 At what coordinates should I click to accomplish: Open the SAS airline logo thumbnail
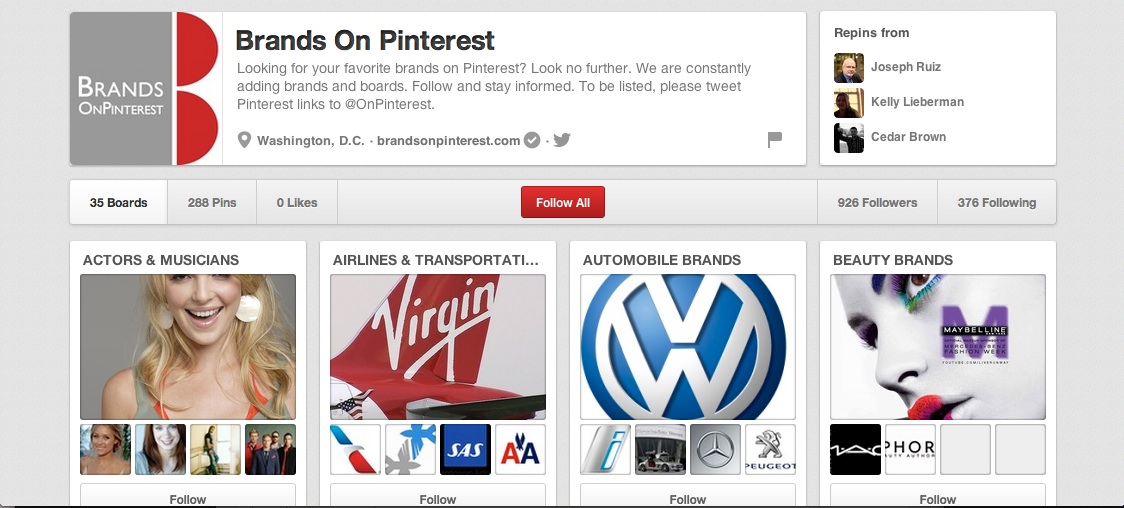point(466,449)
